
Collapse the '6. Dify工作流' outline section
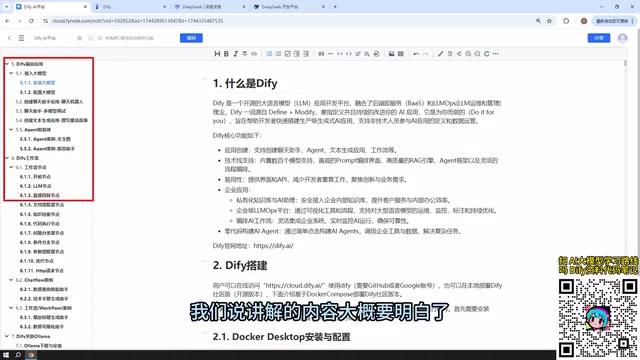7,158
